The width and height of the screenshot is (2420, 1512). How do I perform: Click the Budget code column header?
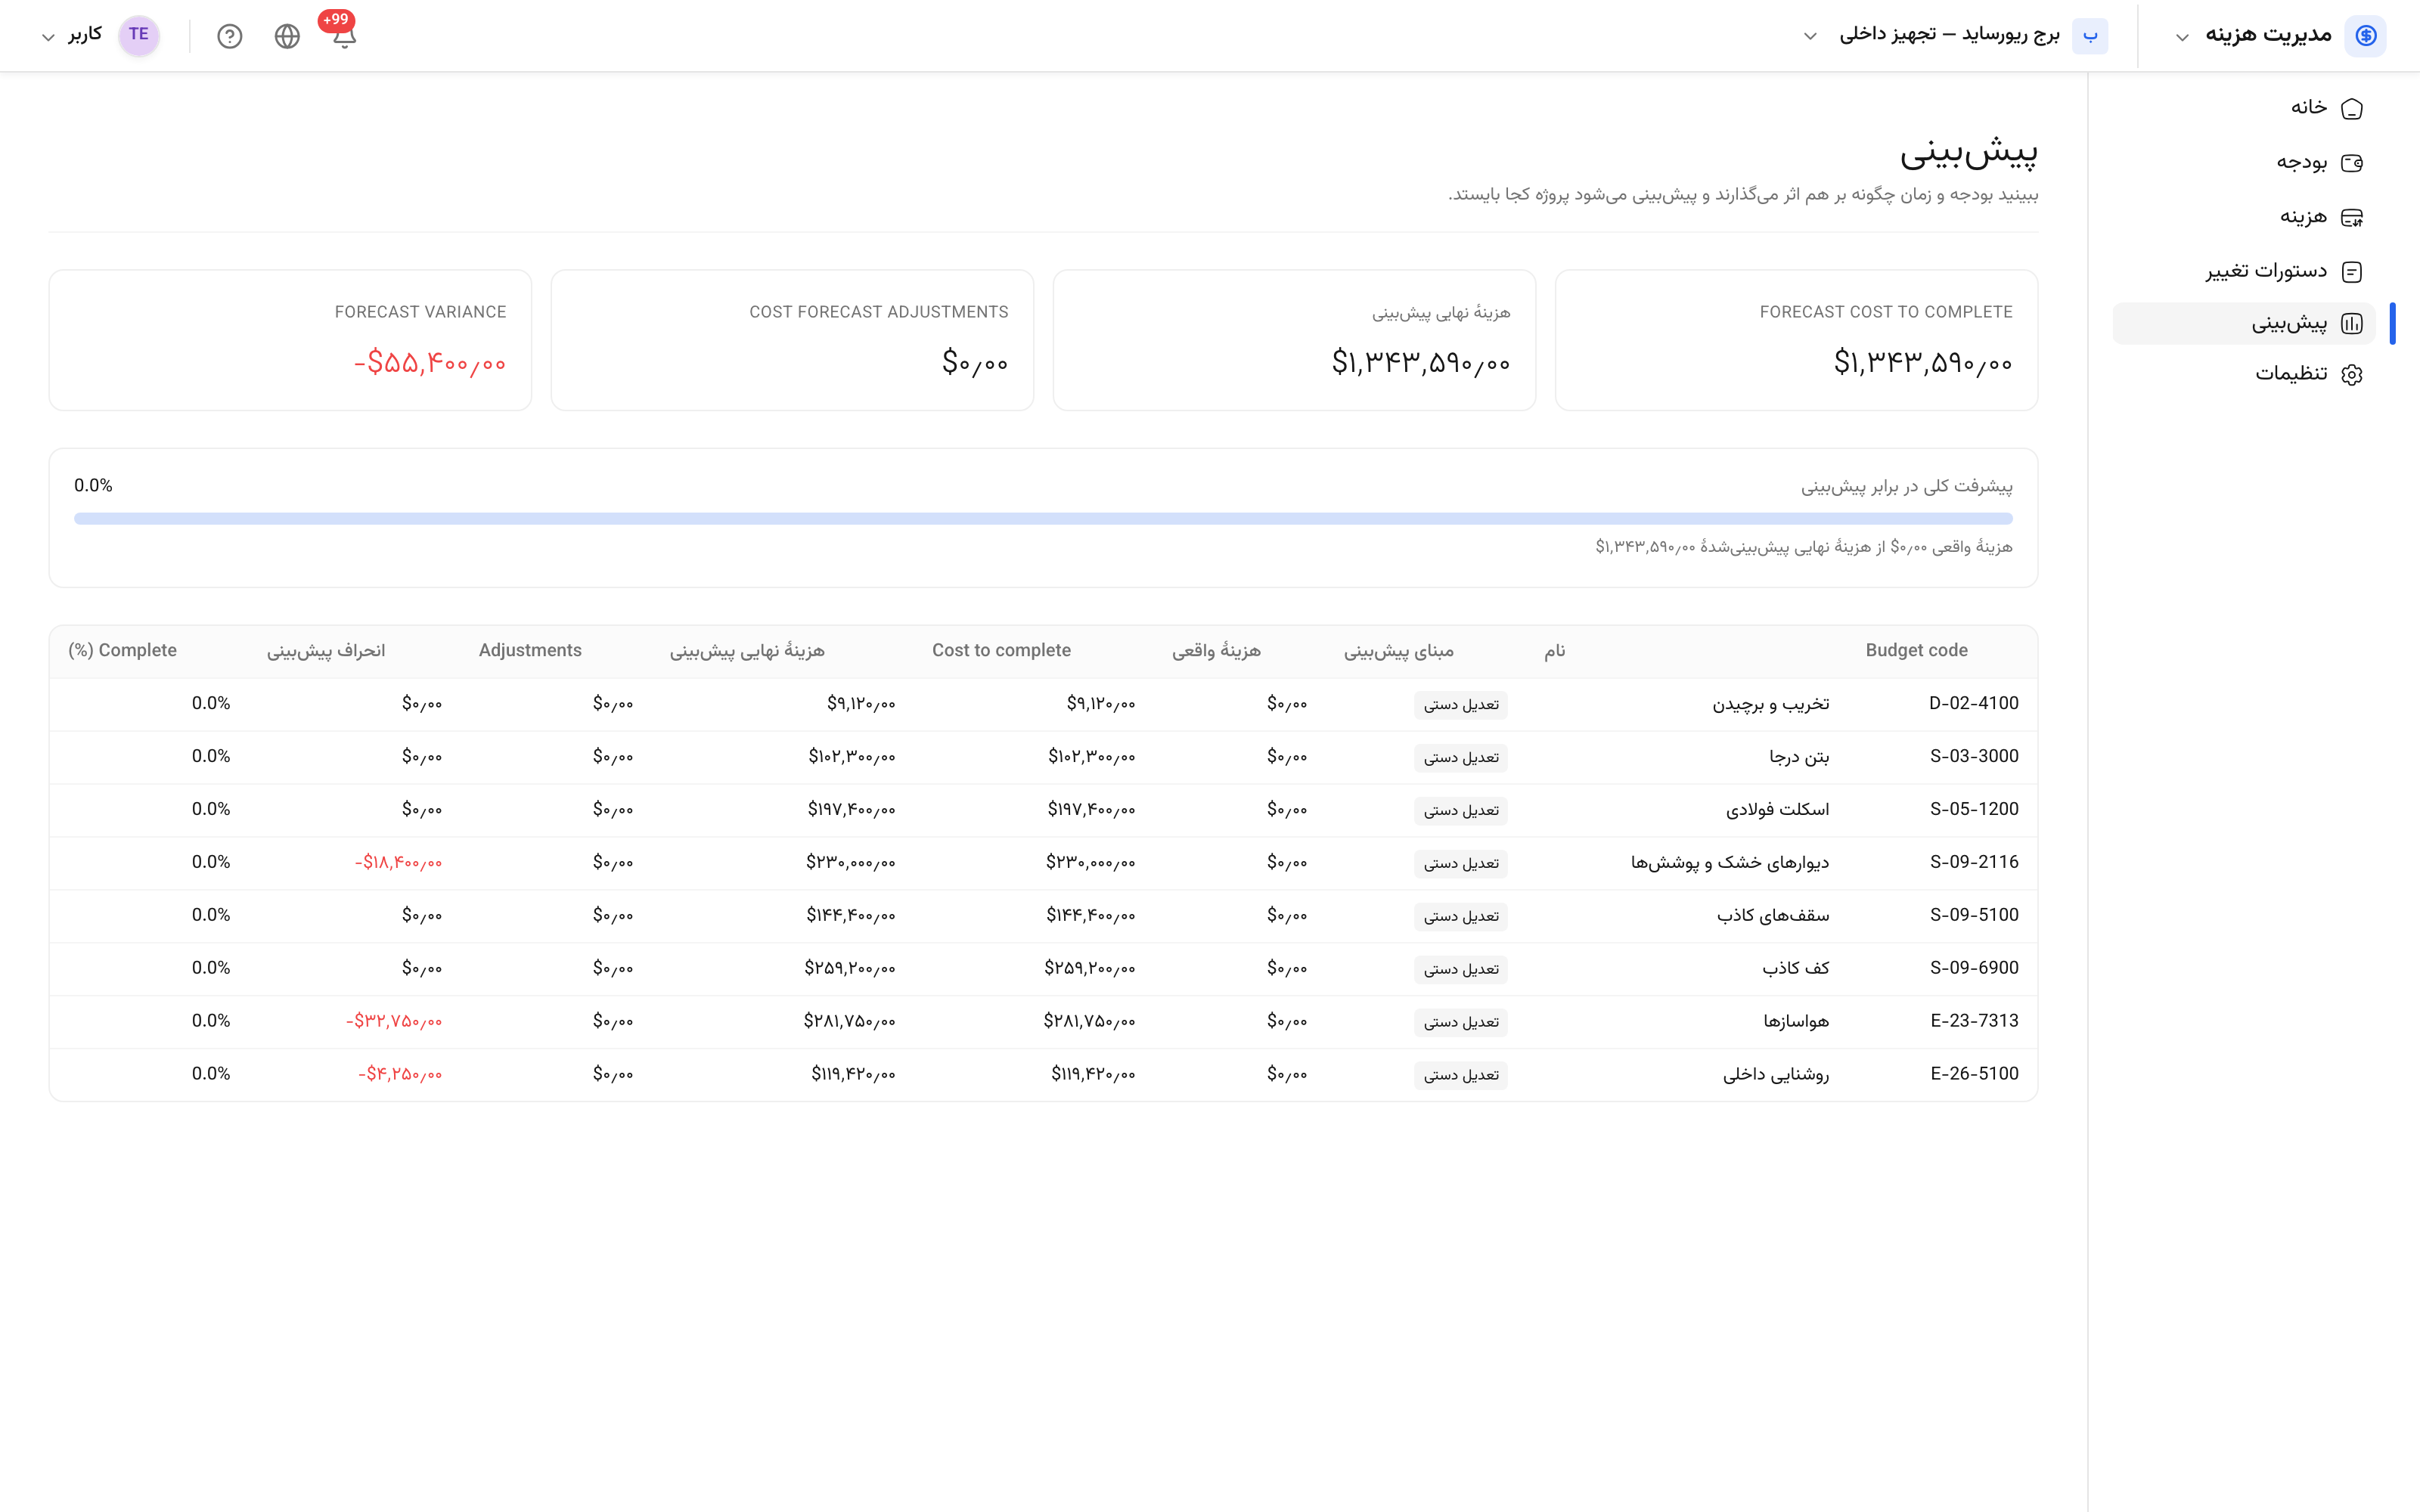pyautogui.click(x=1916, y=650)
